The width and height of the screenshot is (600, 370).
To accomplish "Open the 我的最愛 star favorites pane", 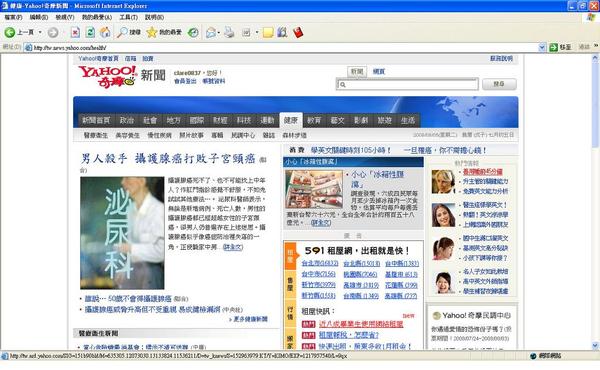I will [164, 33].
